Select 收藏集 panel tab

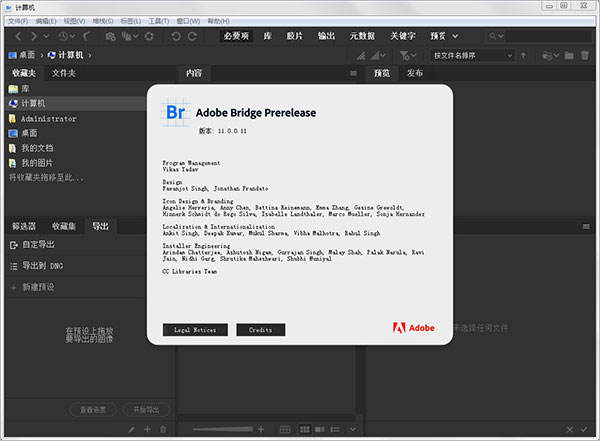[64, 226]
